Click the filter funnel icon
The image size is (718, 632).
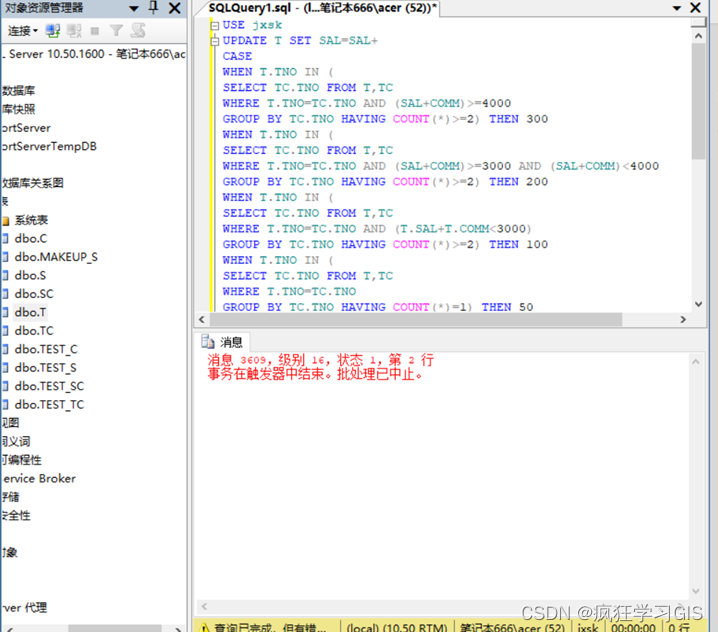(x=116, y=31)
